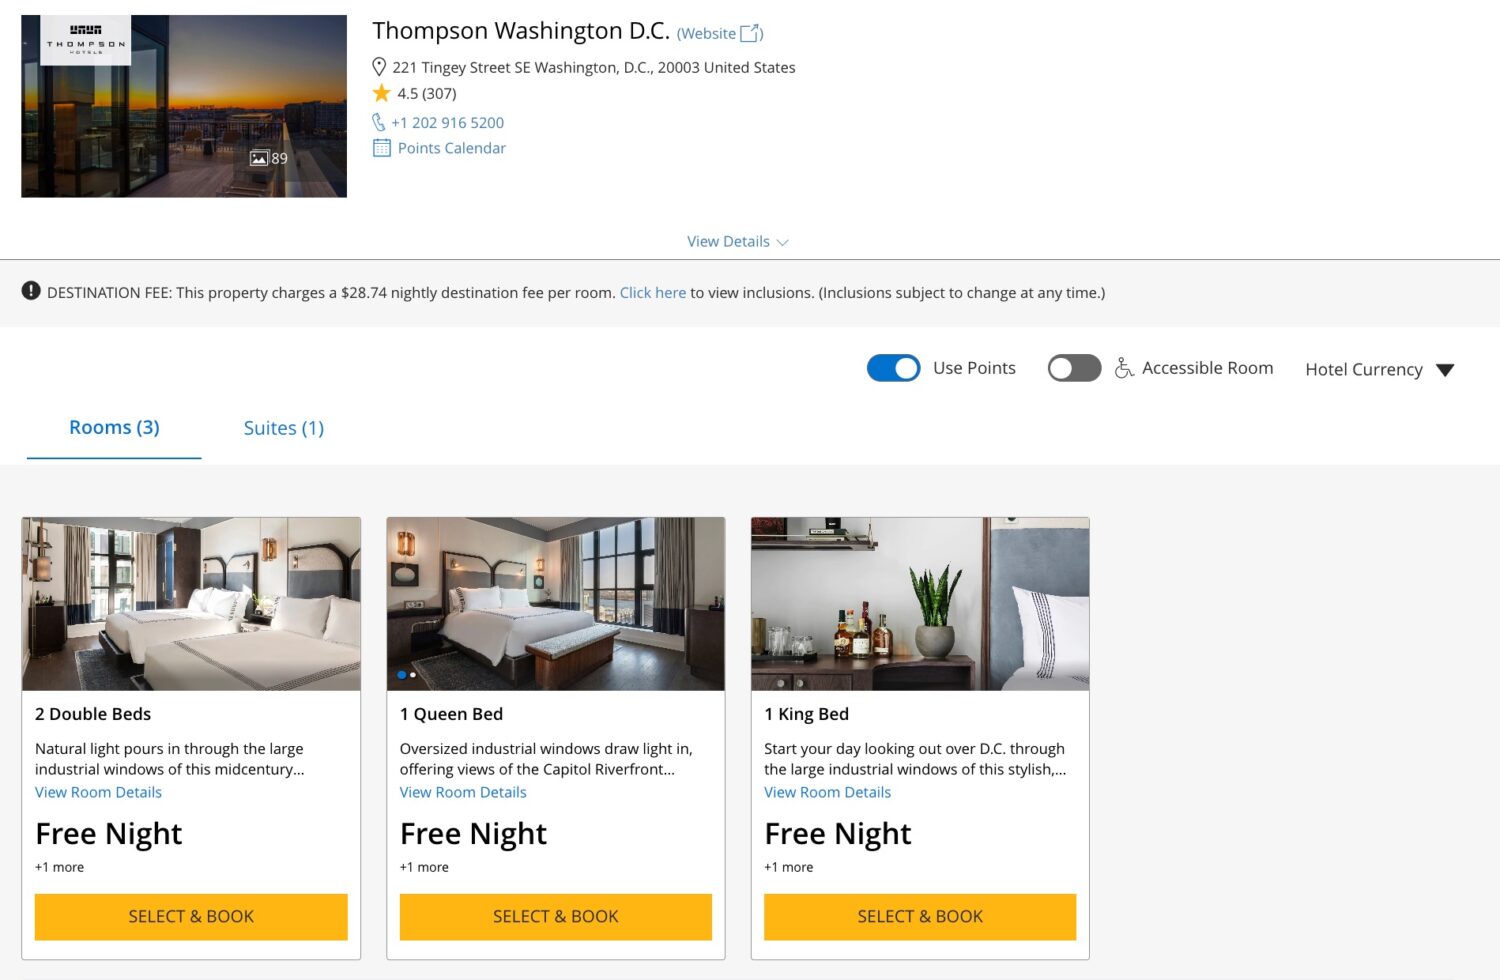The height and width of the screenshot is (980, 1500).
Task: Click the photo count icon showing 89 images
Action: click(261, 157)
